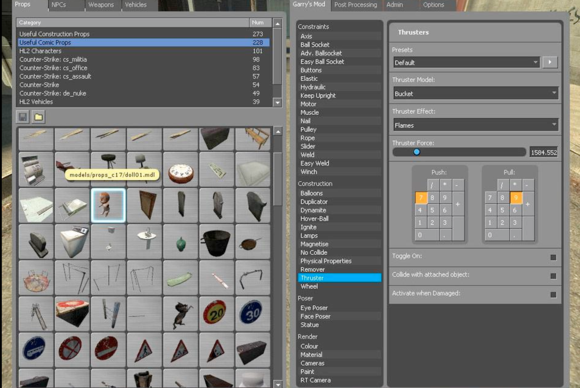Open the Presets Default dropdown

466,63
